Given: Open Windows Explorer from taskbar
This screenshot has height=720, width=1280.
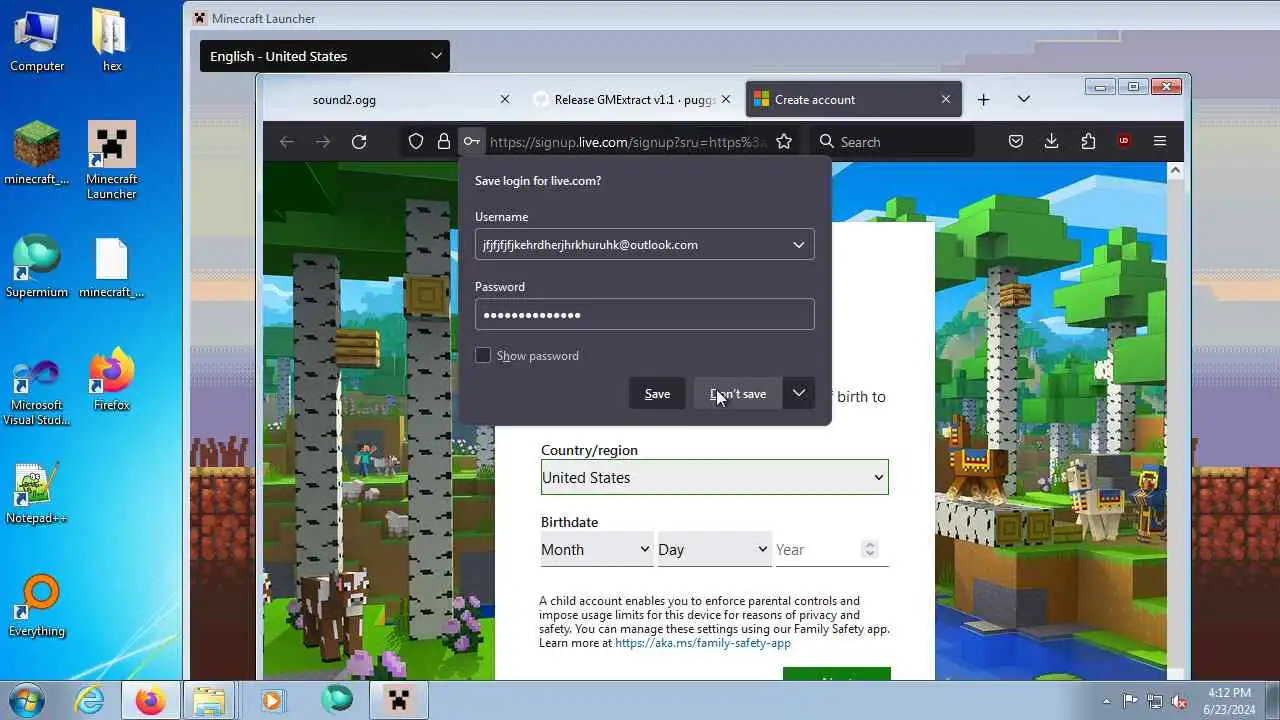Looking at the screenshot, I should tap(209, 700).
